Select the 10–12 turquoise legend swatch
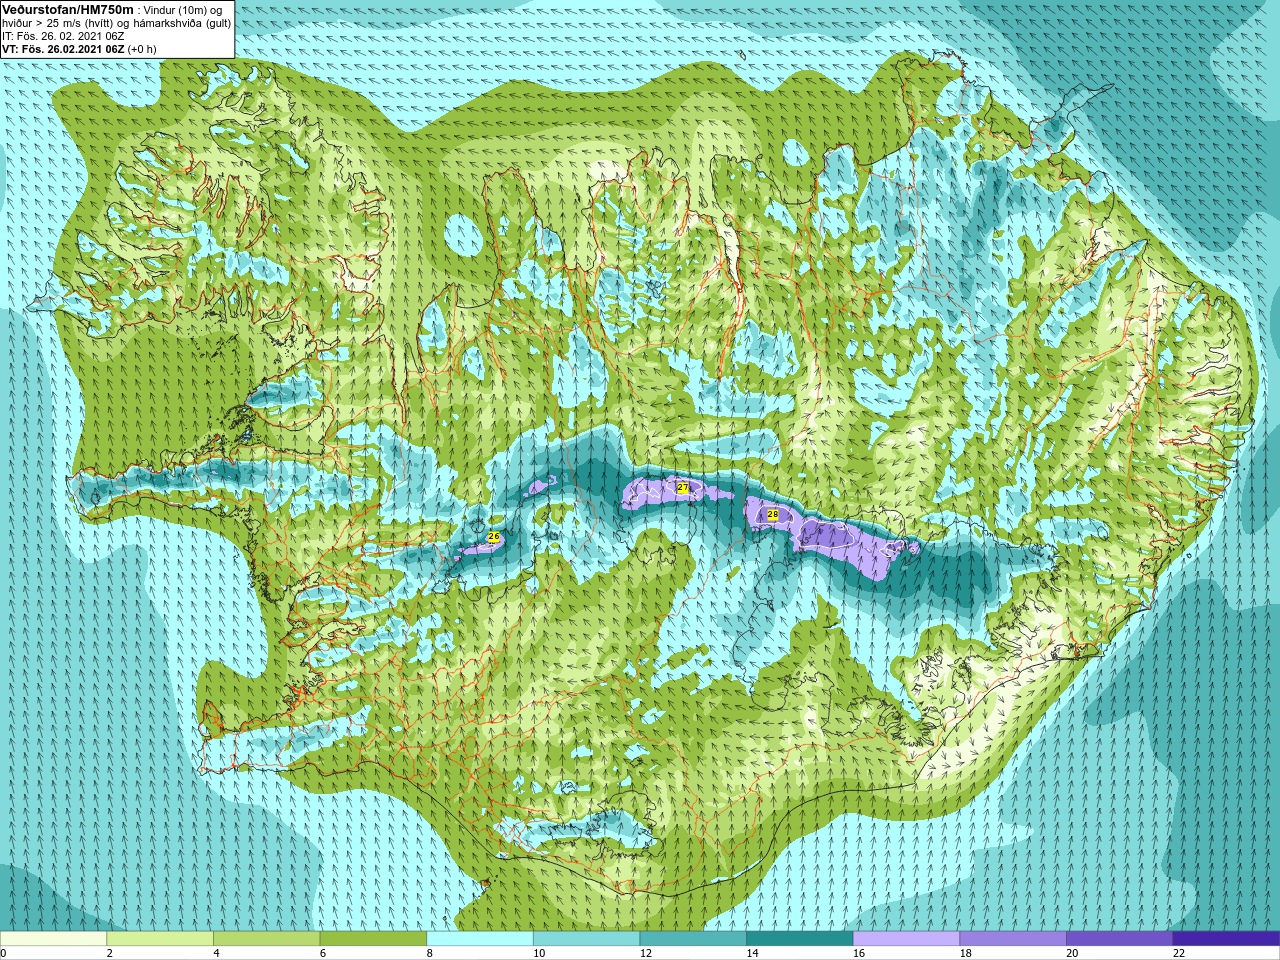This screenshot has width=1280, height=960. click(x=586, y=939)
